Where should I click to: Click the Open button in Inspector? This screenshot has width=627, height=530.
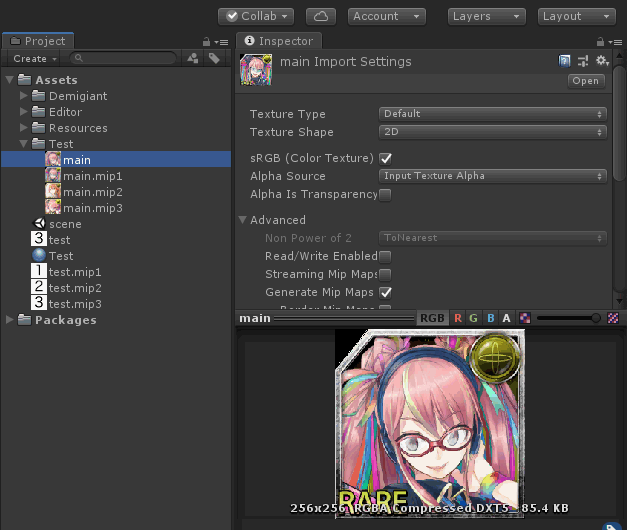coord(586,81)
